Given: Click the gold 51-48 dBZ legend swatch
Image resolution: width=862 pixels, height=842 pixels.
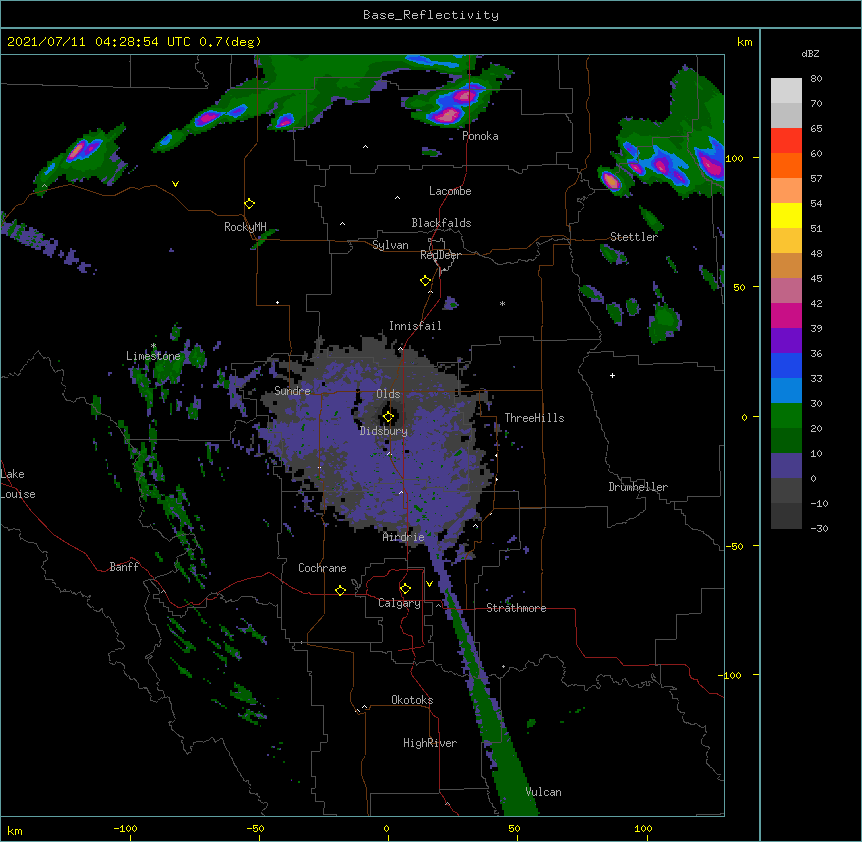Looking at the screenshot, I should tap(786, 241).
